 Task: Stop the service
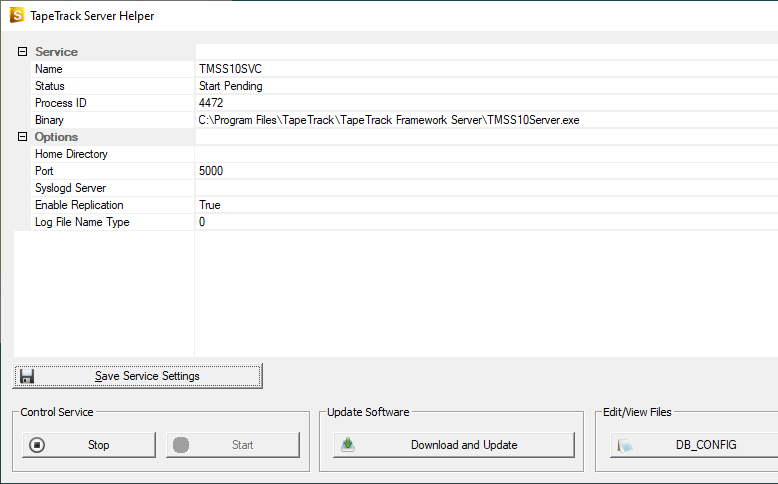tap(89, 445)
